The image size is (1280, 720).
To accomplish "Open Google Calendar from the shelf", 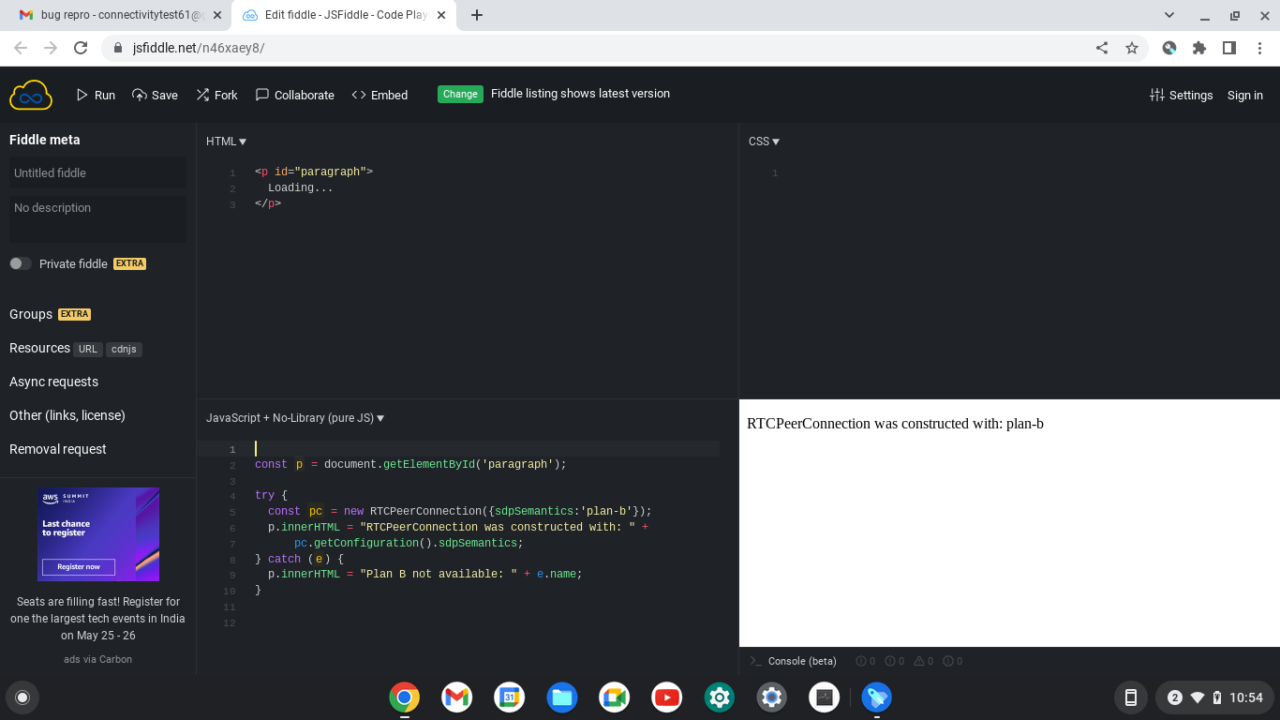I will coord(509,697).
